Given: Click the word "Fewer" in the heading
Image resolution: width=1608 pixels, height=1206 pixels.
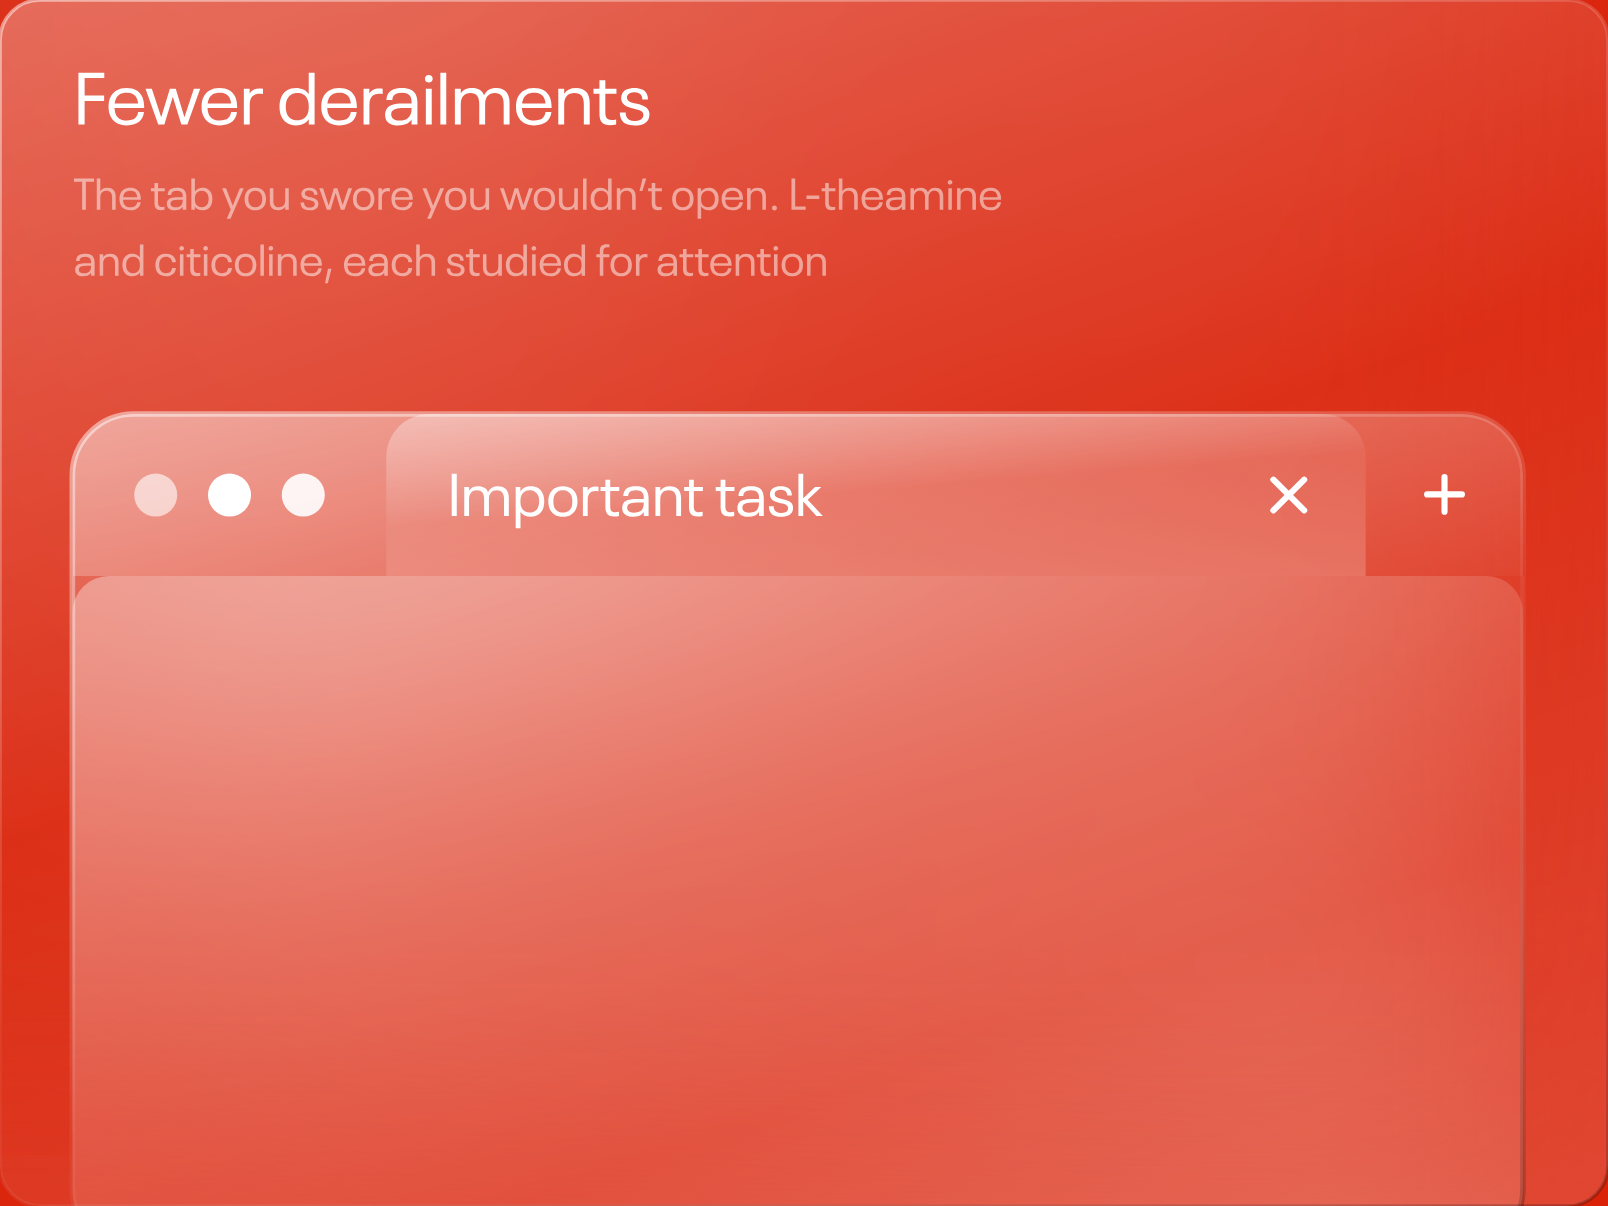Looking at the screenshot, I should tap(168, 101).
